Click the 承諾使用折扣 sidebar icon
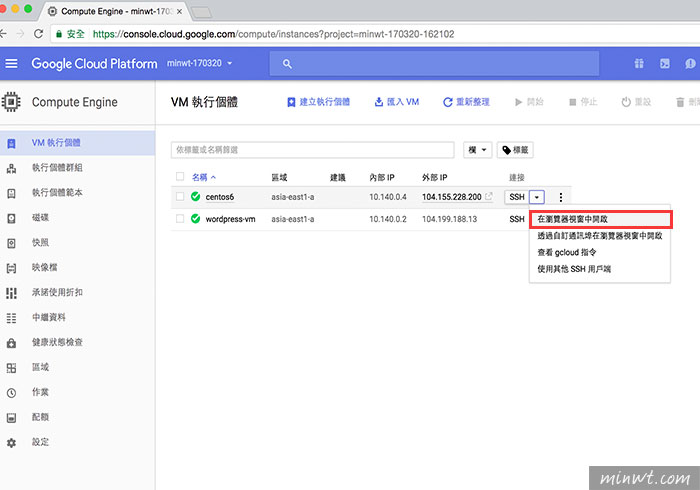The height and width of the screenshot is (490, 700). (x=11, y=293)
